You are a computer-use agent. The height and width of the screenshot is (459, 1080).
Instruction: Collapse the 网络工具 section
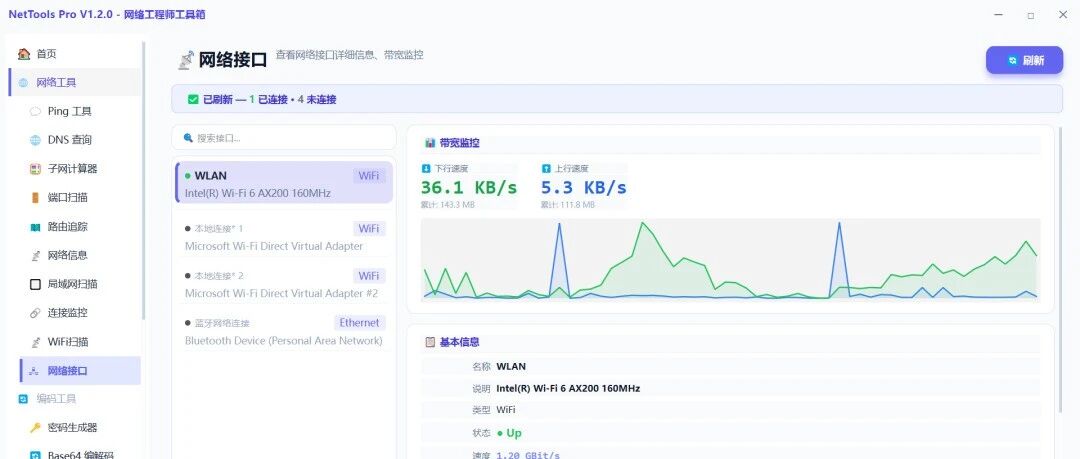click(74, 83)
